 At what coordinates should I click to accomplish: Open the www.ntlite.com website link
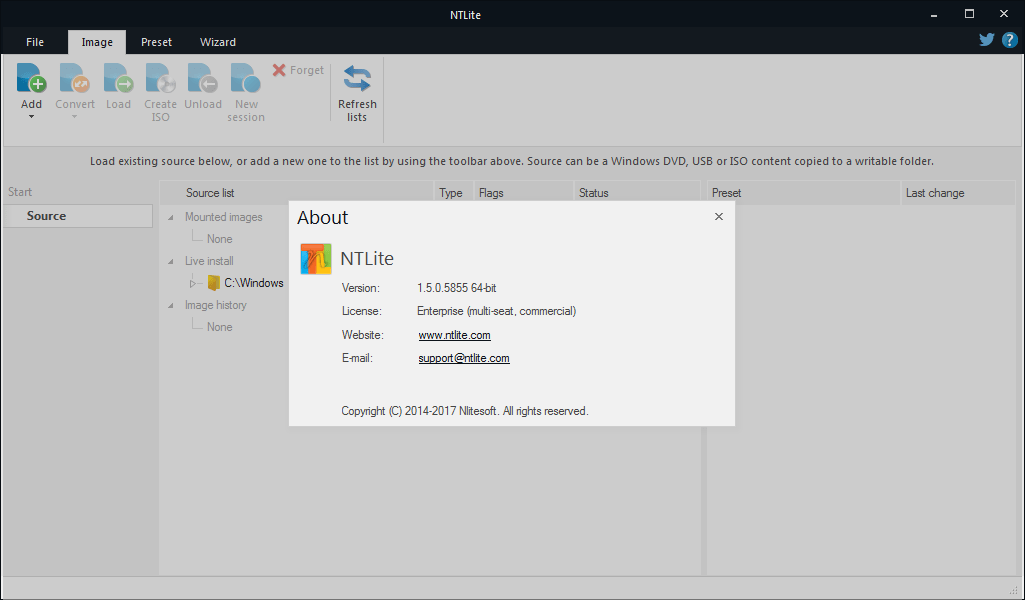454,335
